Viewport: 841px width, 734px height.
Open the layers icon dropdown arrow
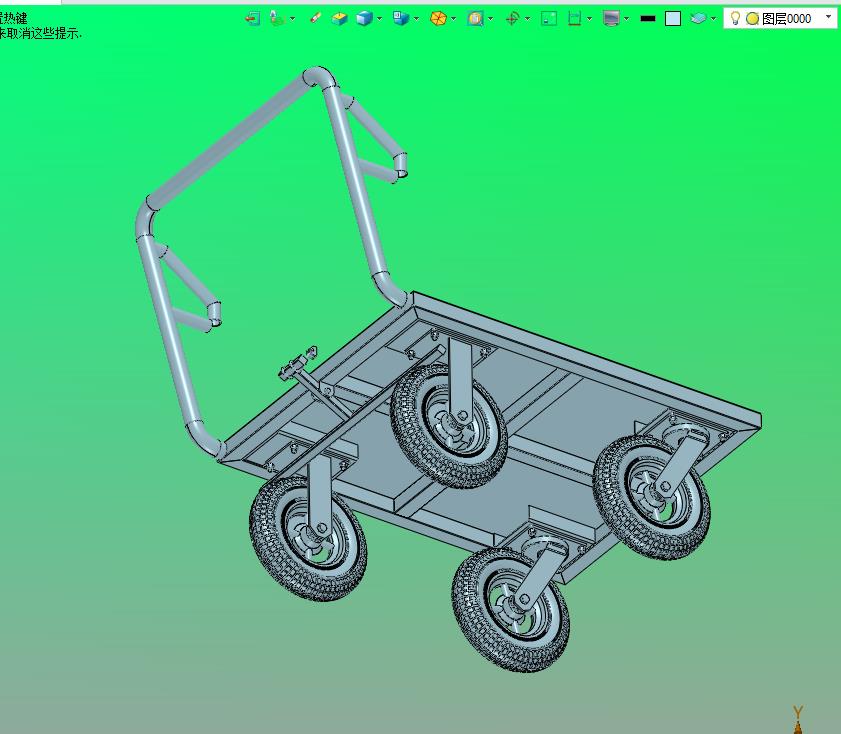coord(713,19)
